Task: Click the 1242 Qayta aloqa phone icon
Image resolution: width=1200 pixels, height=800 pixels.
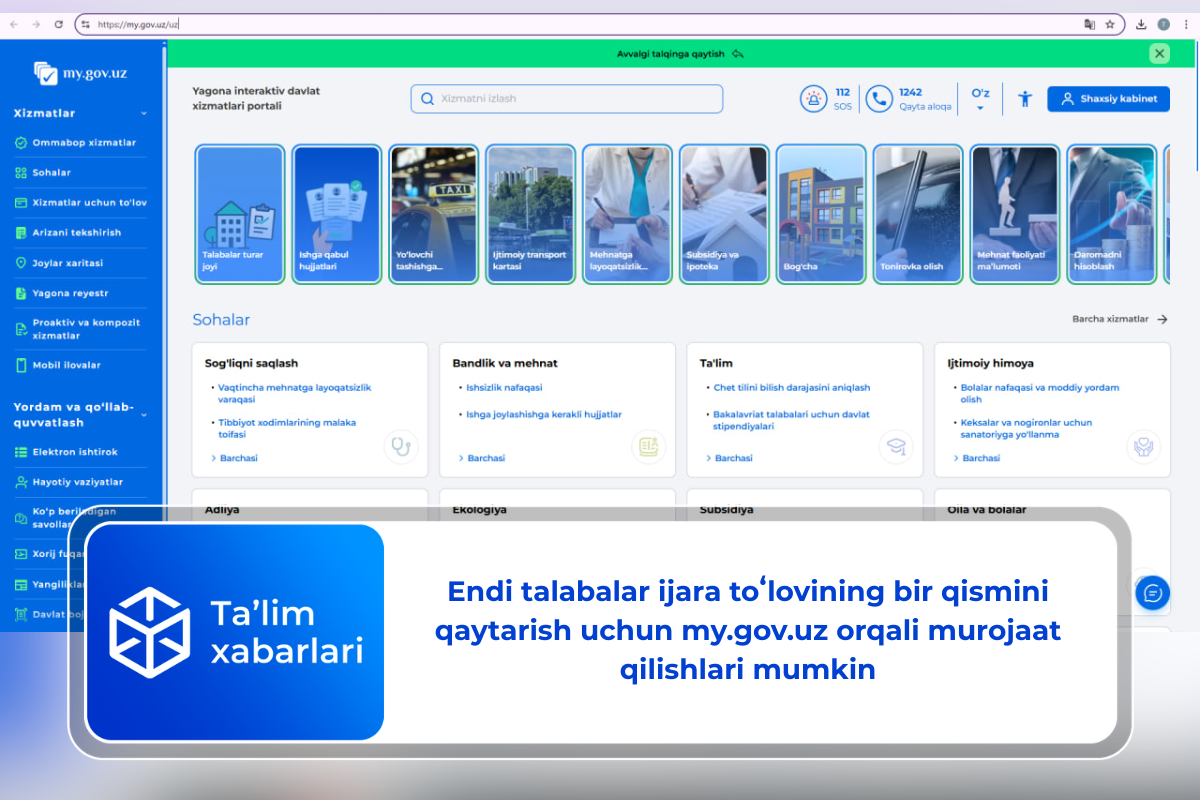Action: (879, 99)
